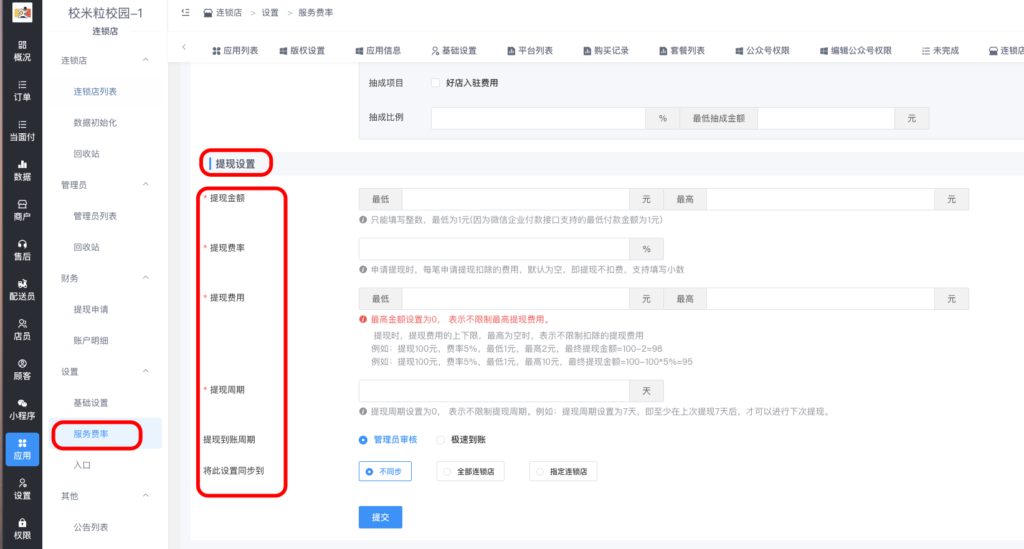The width and height of the screenshot is (1024, 549).
Task: Open 基础设置 under 设置 in side menu
Action: coord(91,403)
